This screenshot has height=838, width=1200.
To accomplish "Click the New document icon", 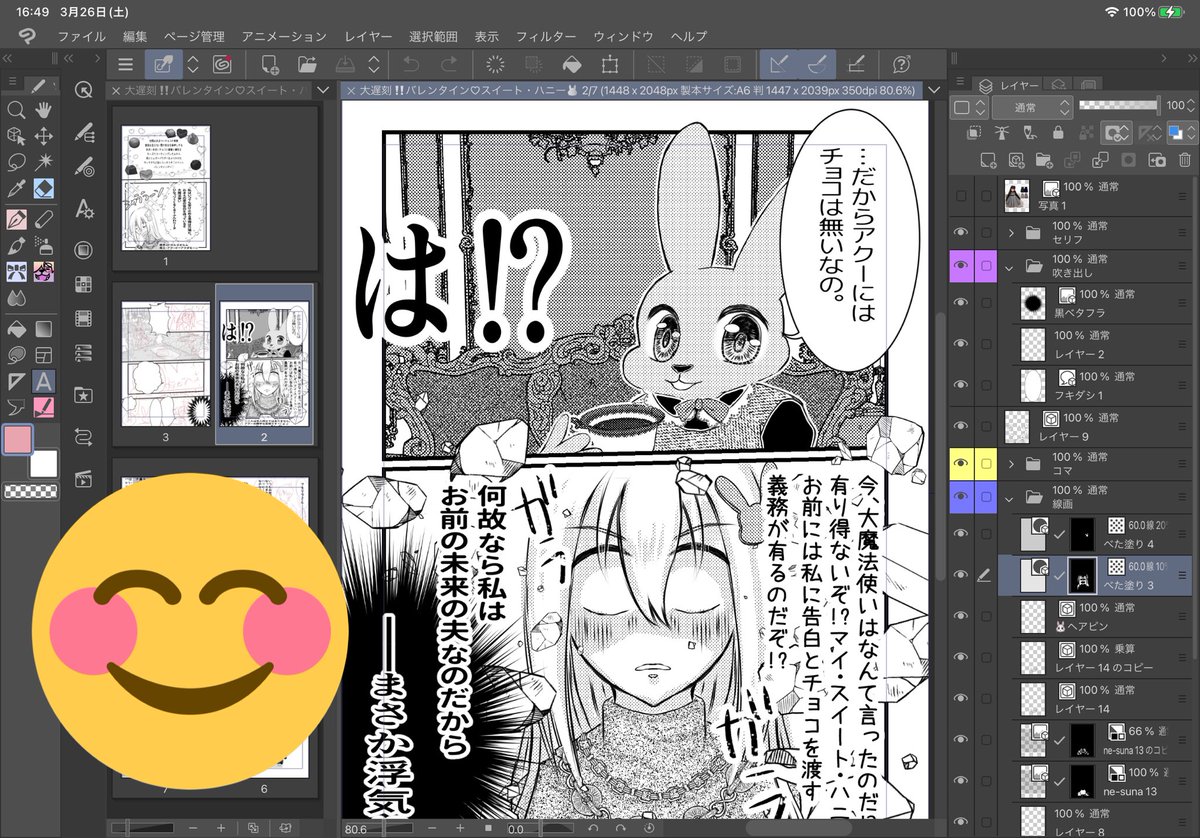I will (270, 65).
